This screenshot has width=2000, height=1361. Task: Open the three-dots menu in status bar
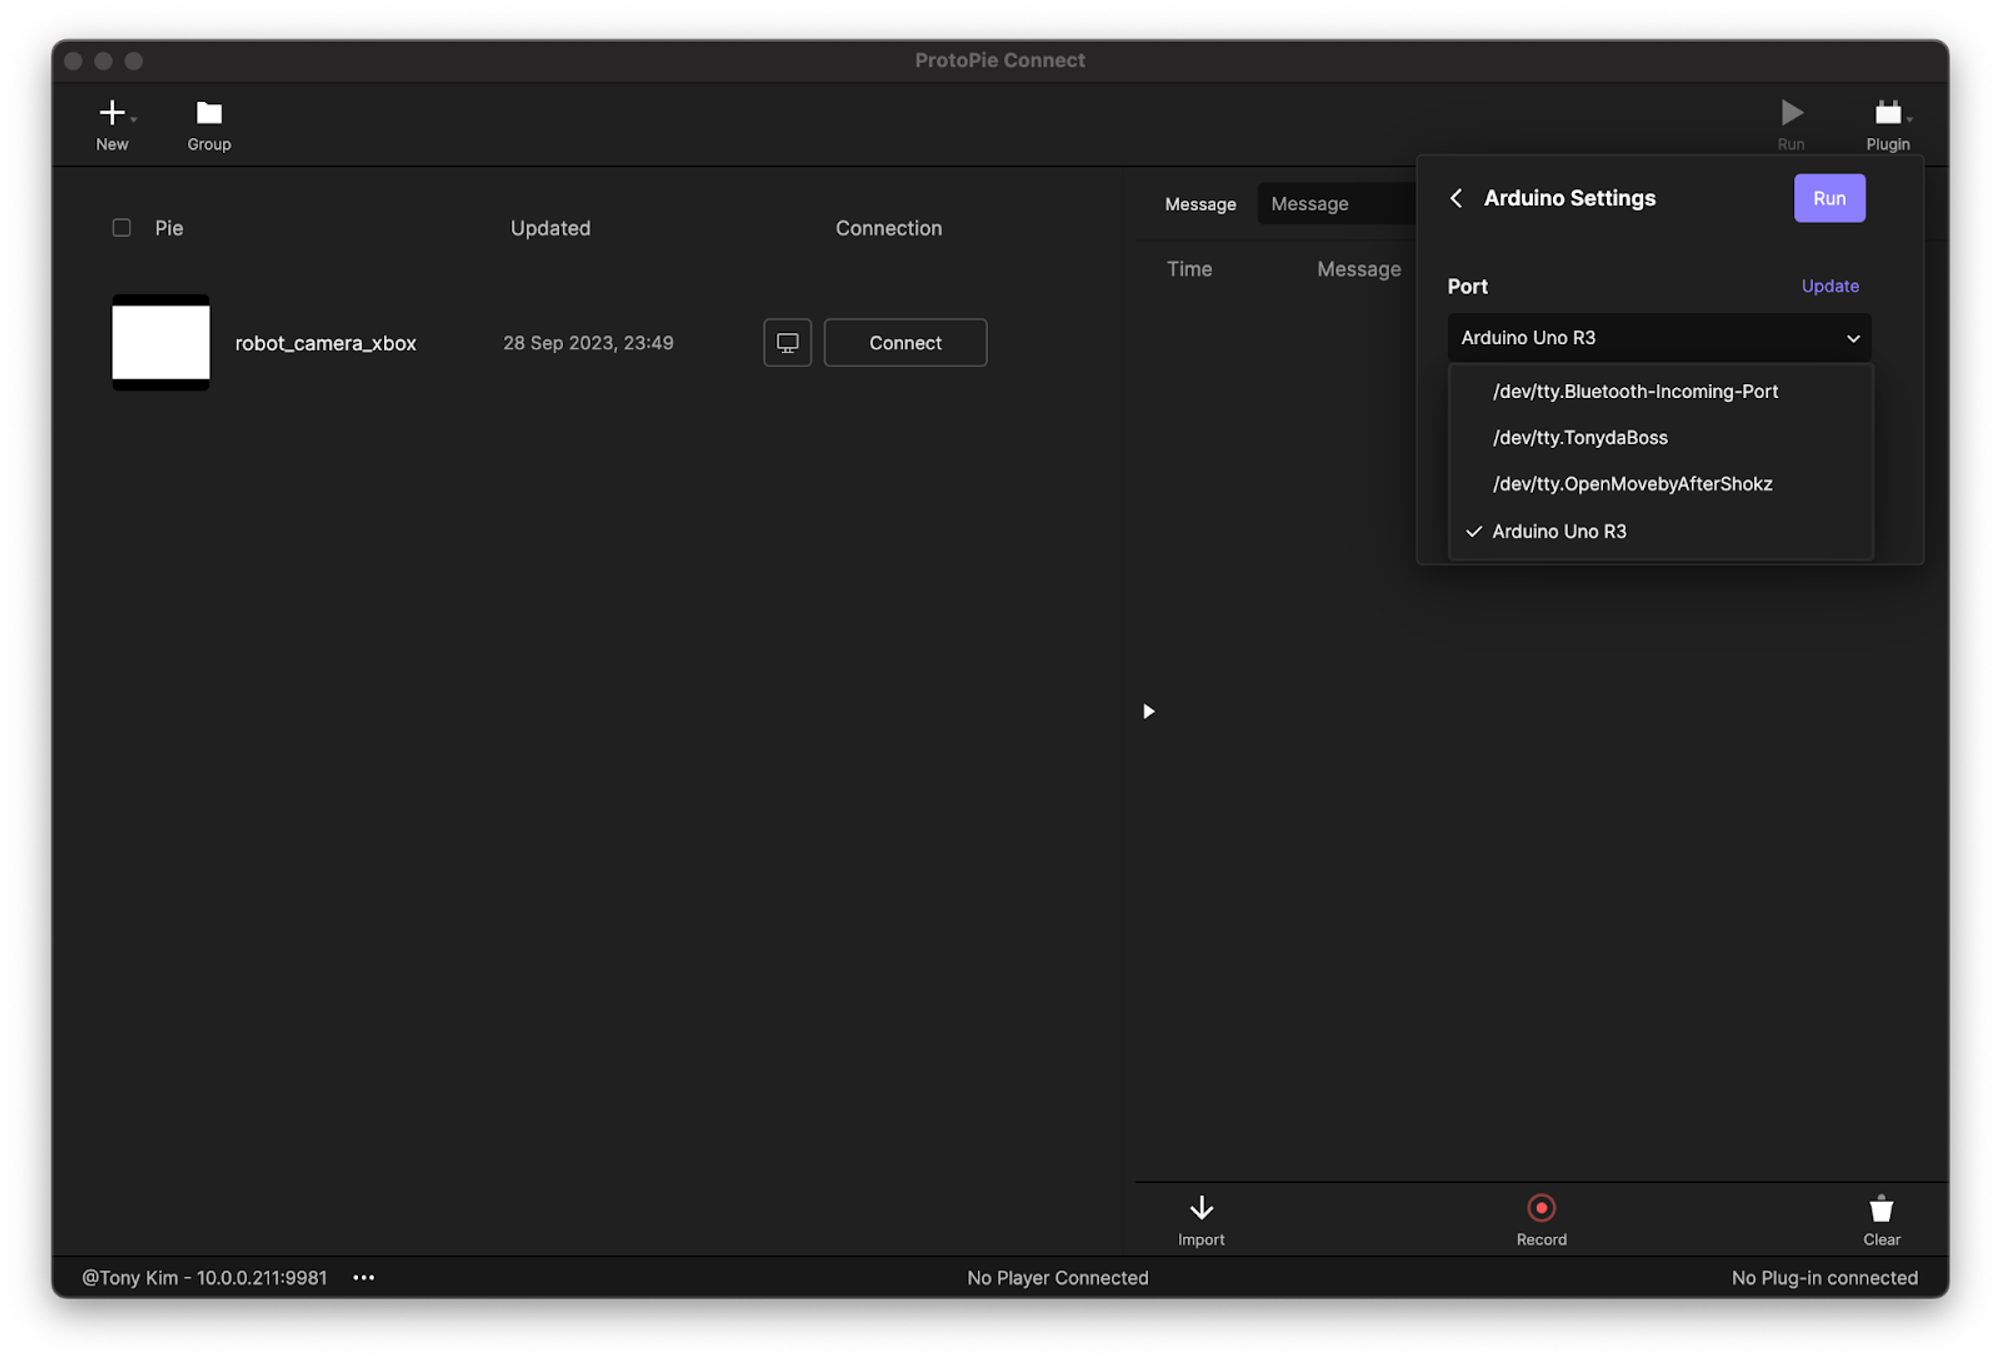[x=363, y=1277]
